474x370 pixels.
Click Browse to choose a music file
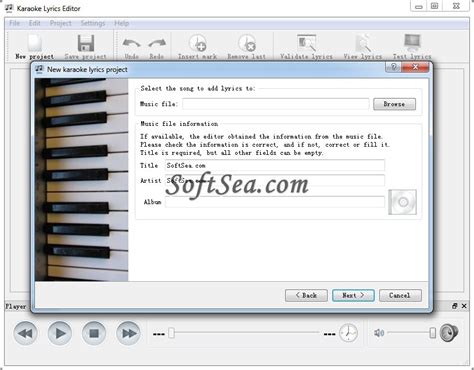click(x=394, y=104)
